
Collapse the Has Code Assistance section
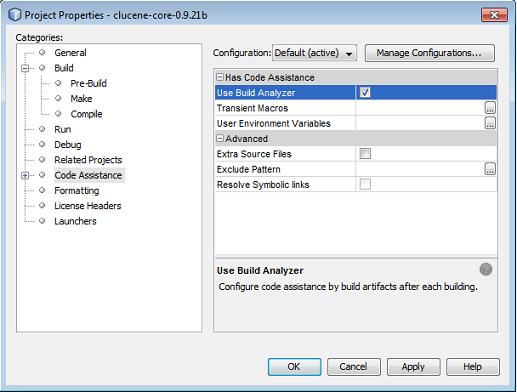click(220, 77)
